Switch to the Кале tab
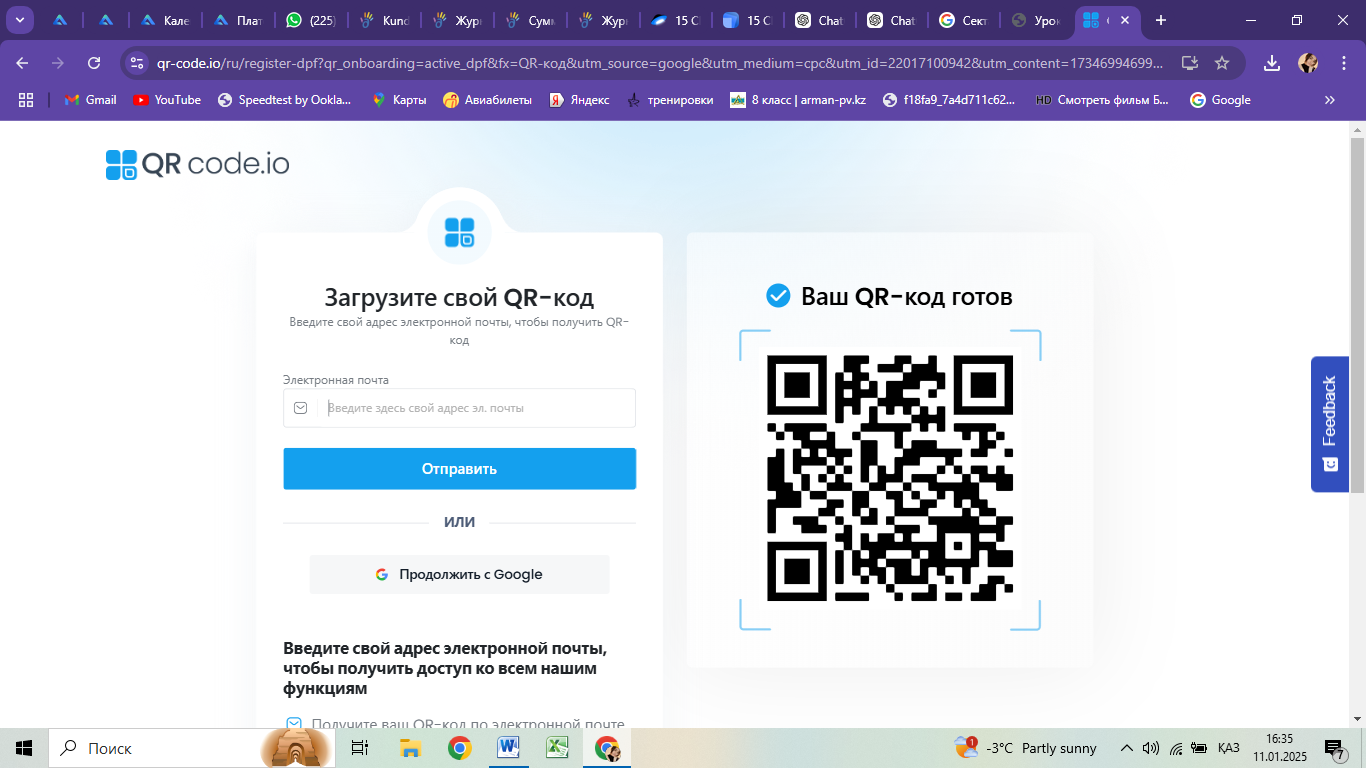 pyautogui.click(x=165, y=20)
